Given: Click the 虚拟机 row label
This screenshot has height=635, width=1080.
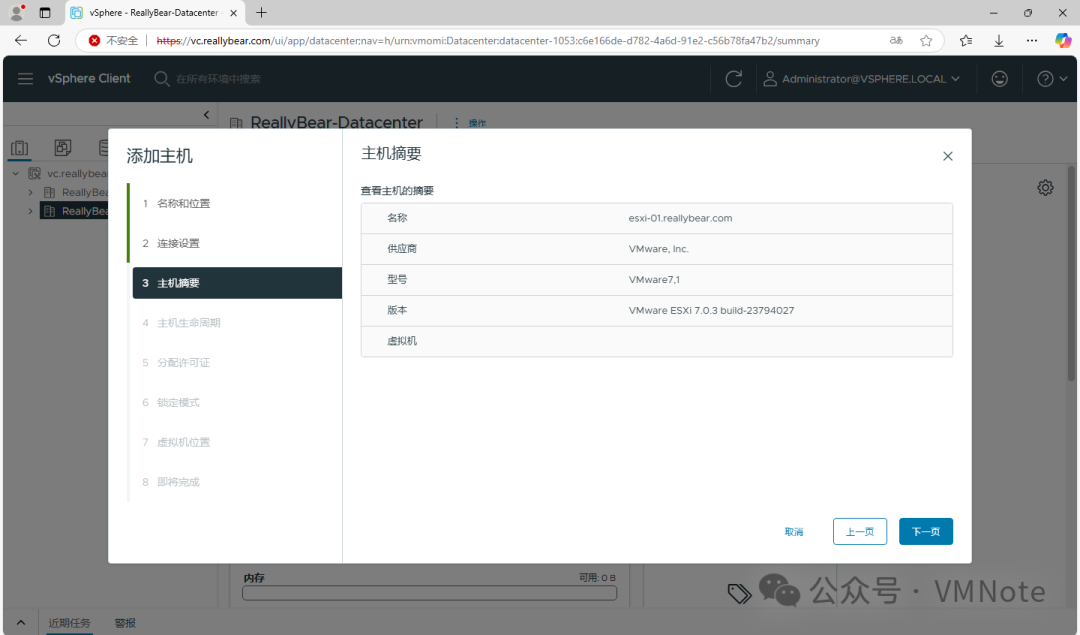Looking at the screenshot, I should pyautogui.click(x=402, y=341).
